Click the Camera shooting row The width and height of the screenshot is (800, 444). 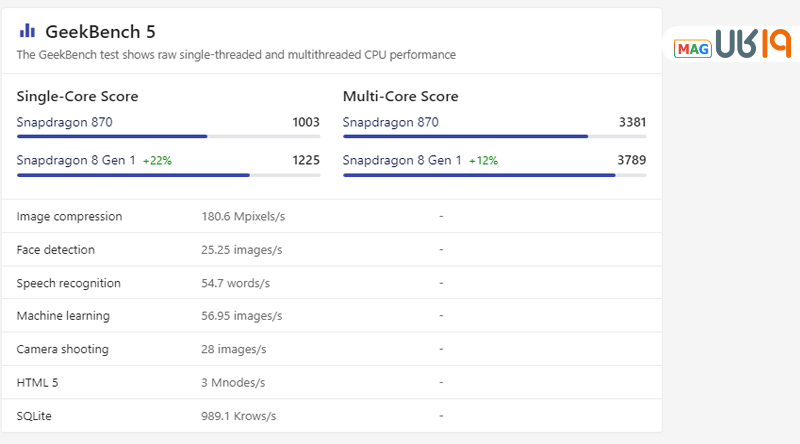(63, 349)
